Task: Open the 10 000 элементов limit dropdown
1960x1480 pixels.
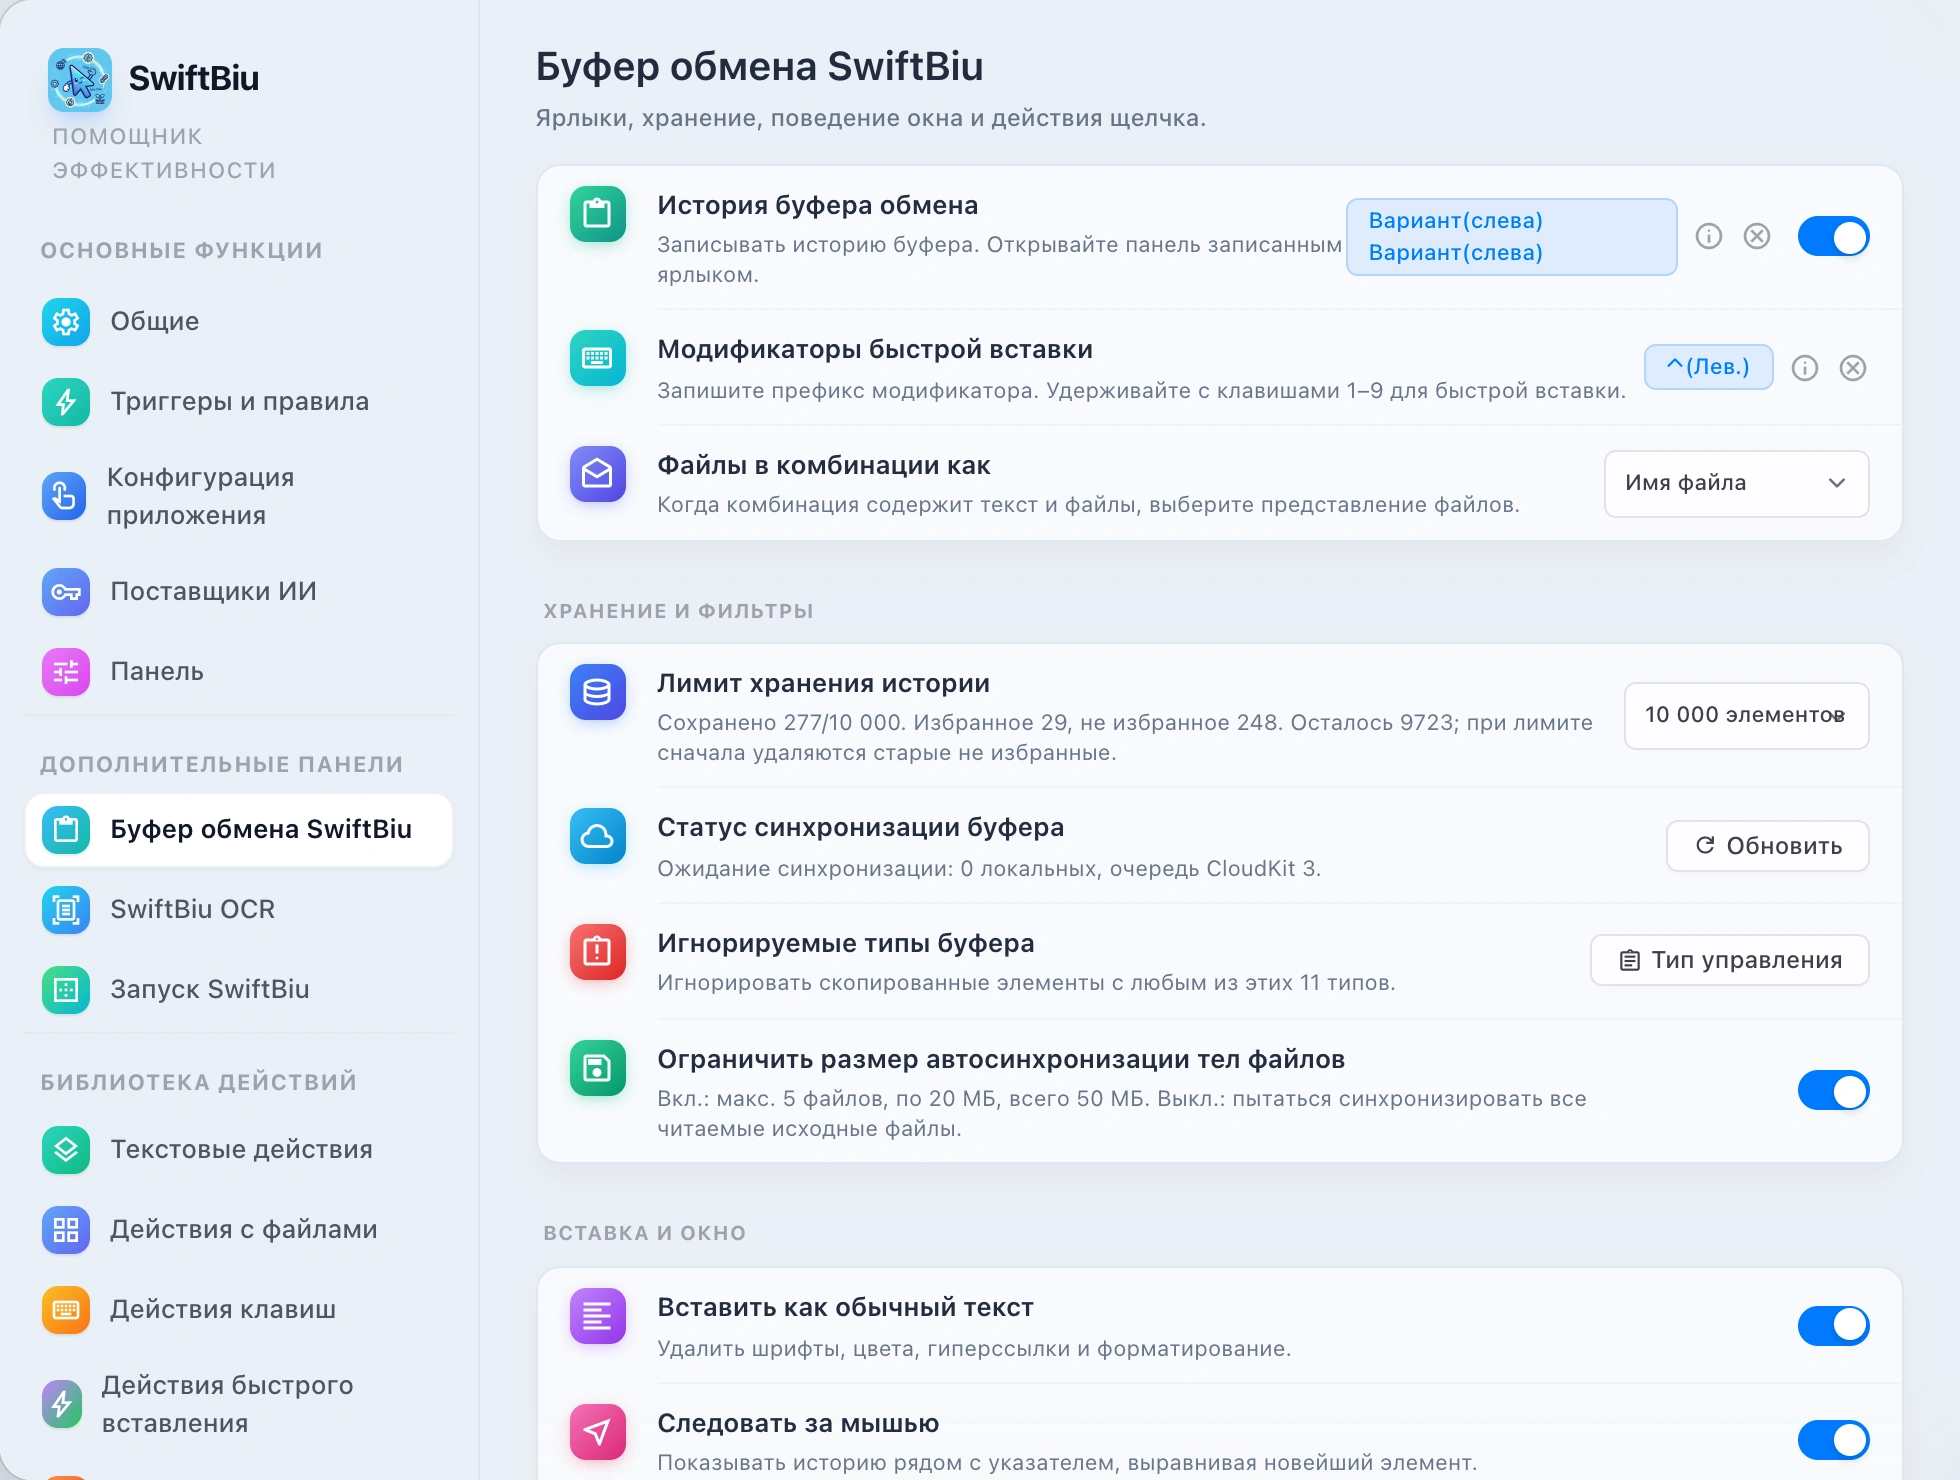Action: click(x=1747, y=716)
